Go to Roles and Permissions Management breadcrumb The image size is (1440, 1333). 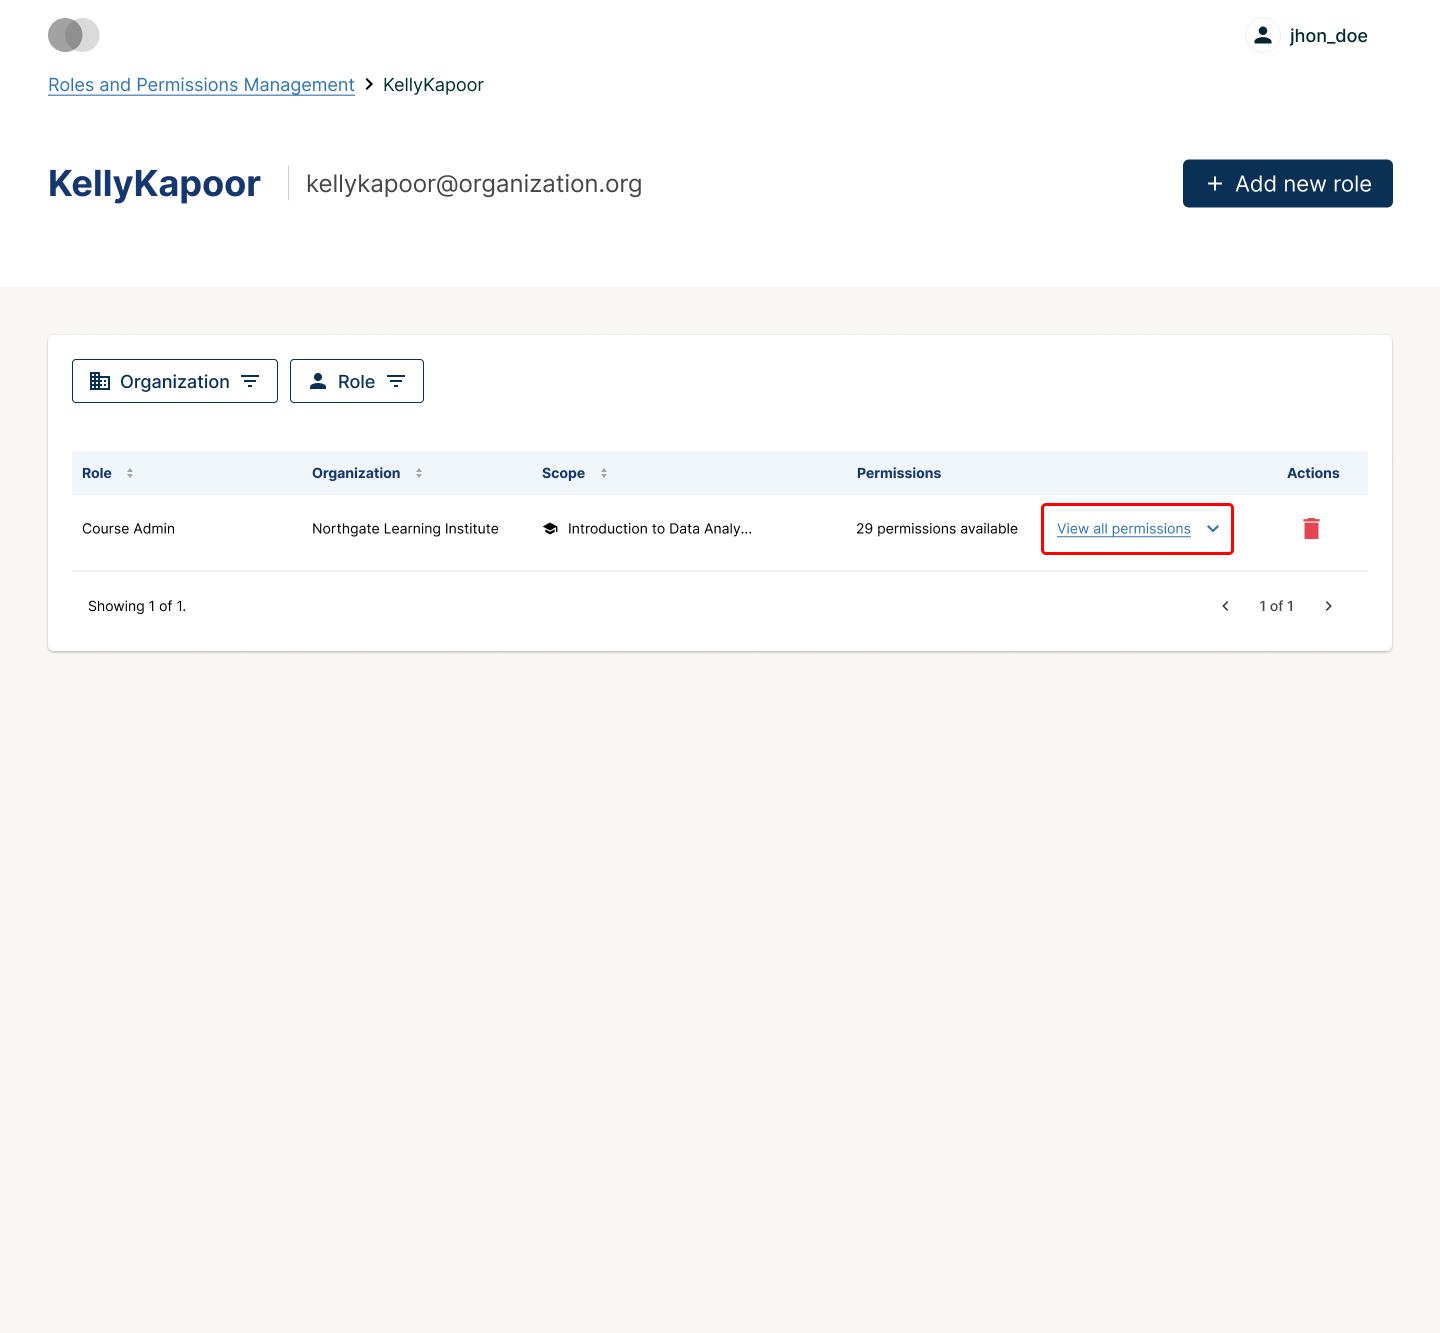201,85
